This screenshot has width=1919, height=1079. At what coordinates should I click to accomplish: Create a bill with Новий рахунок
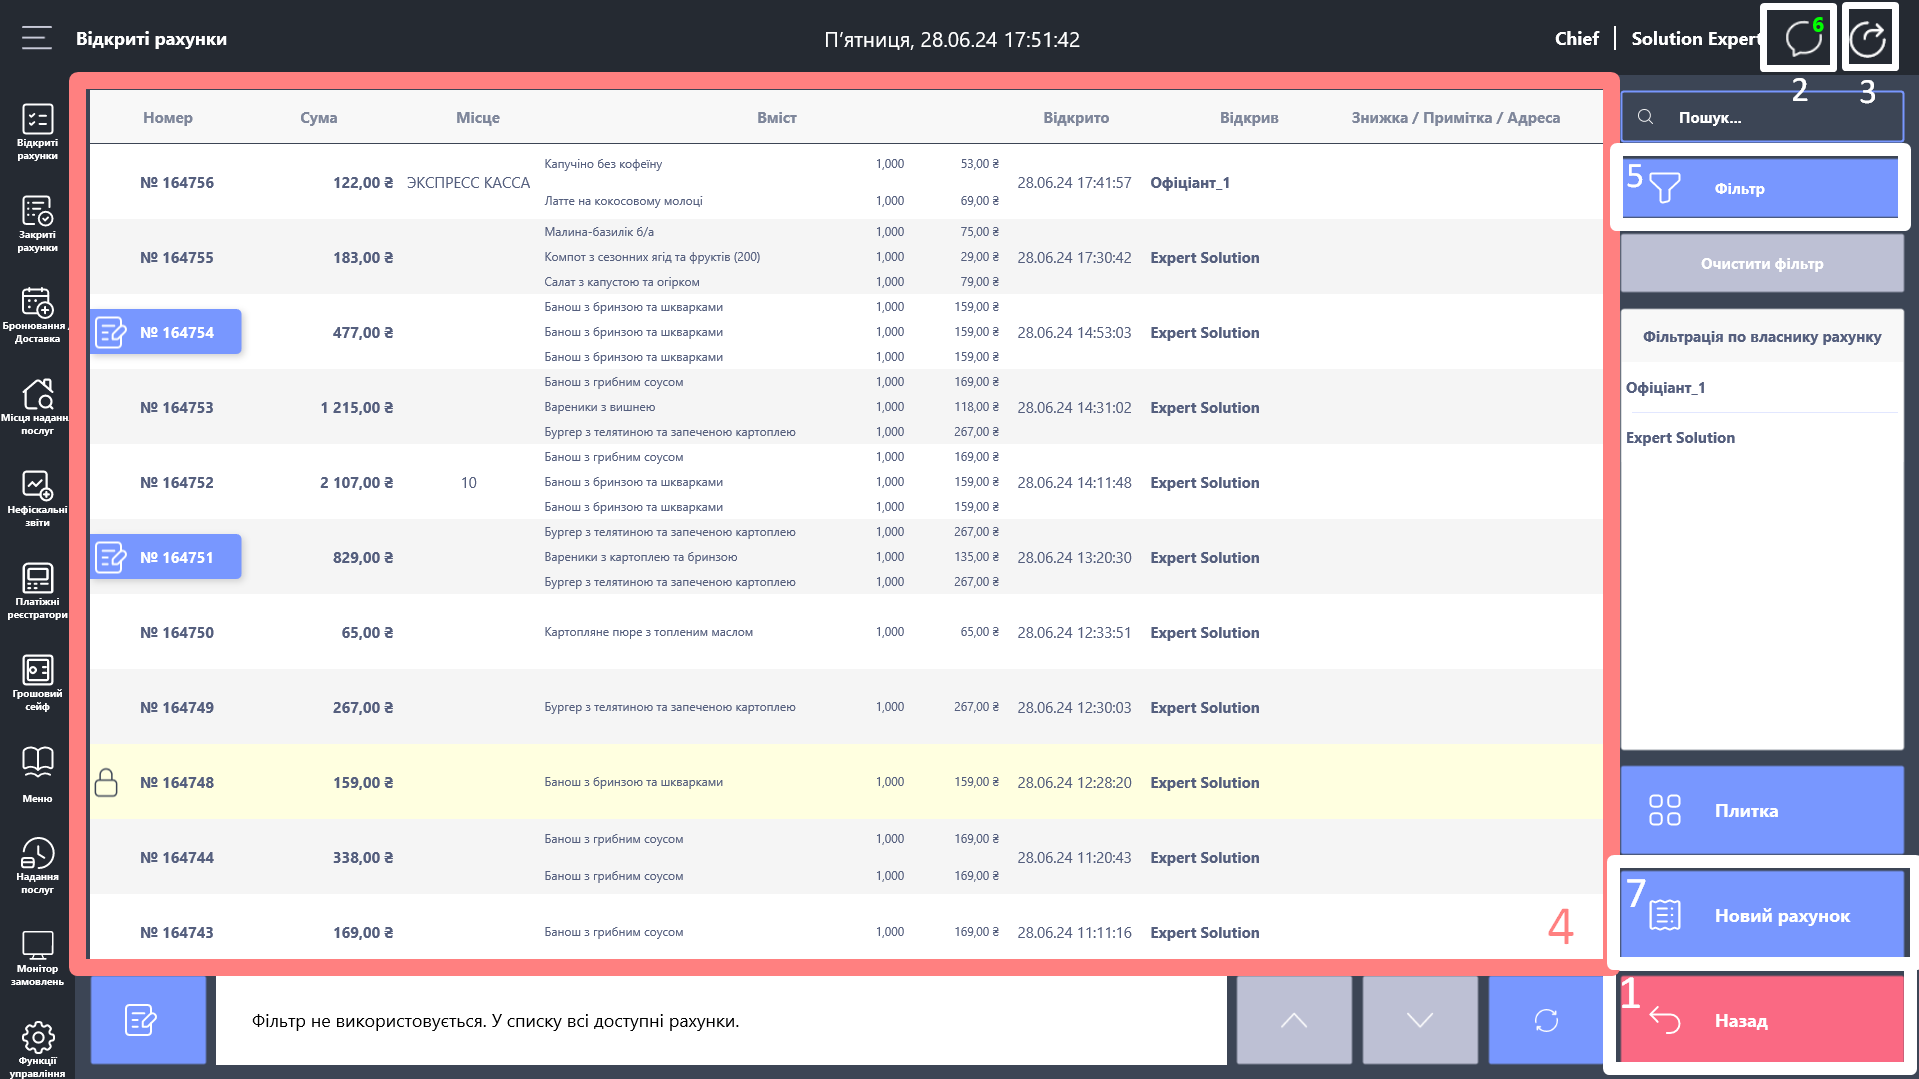(x=1761, y=915)
